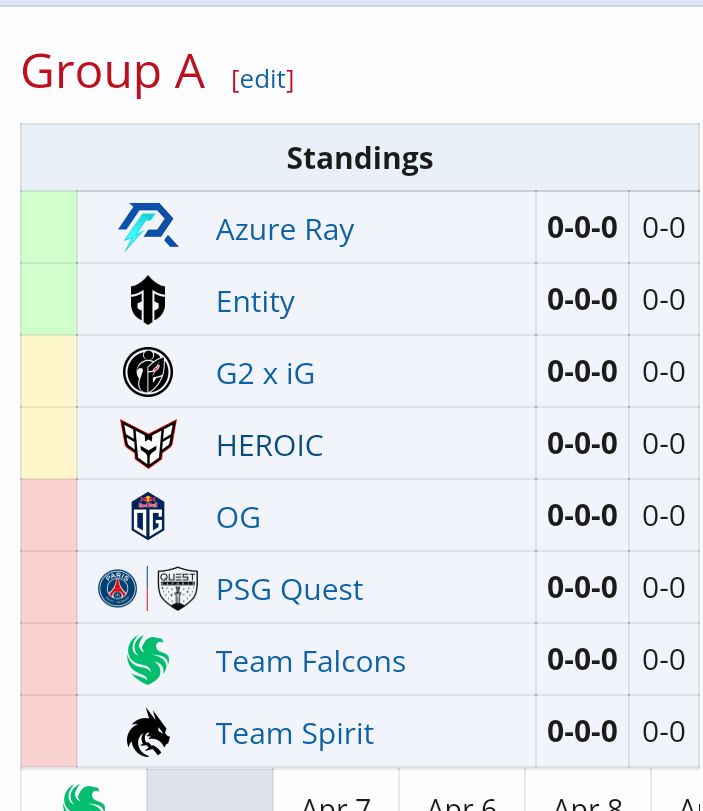This screenshot has width=703, height=811.
Task: Open the Team Falcons link
Action: click(310, 661)
